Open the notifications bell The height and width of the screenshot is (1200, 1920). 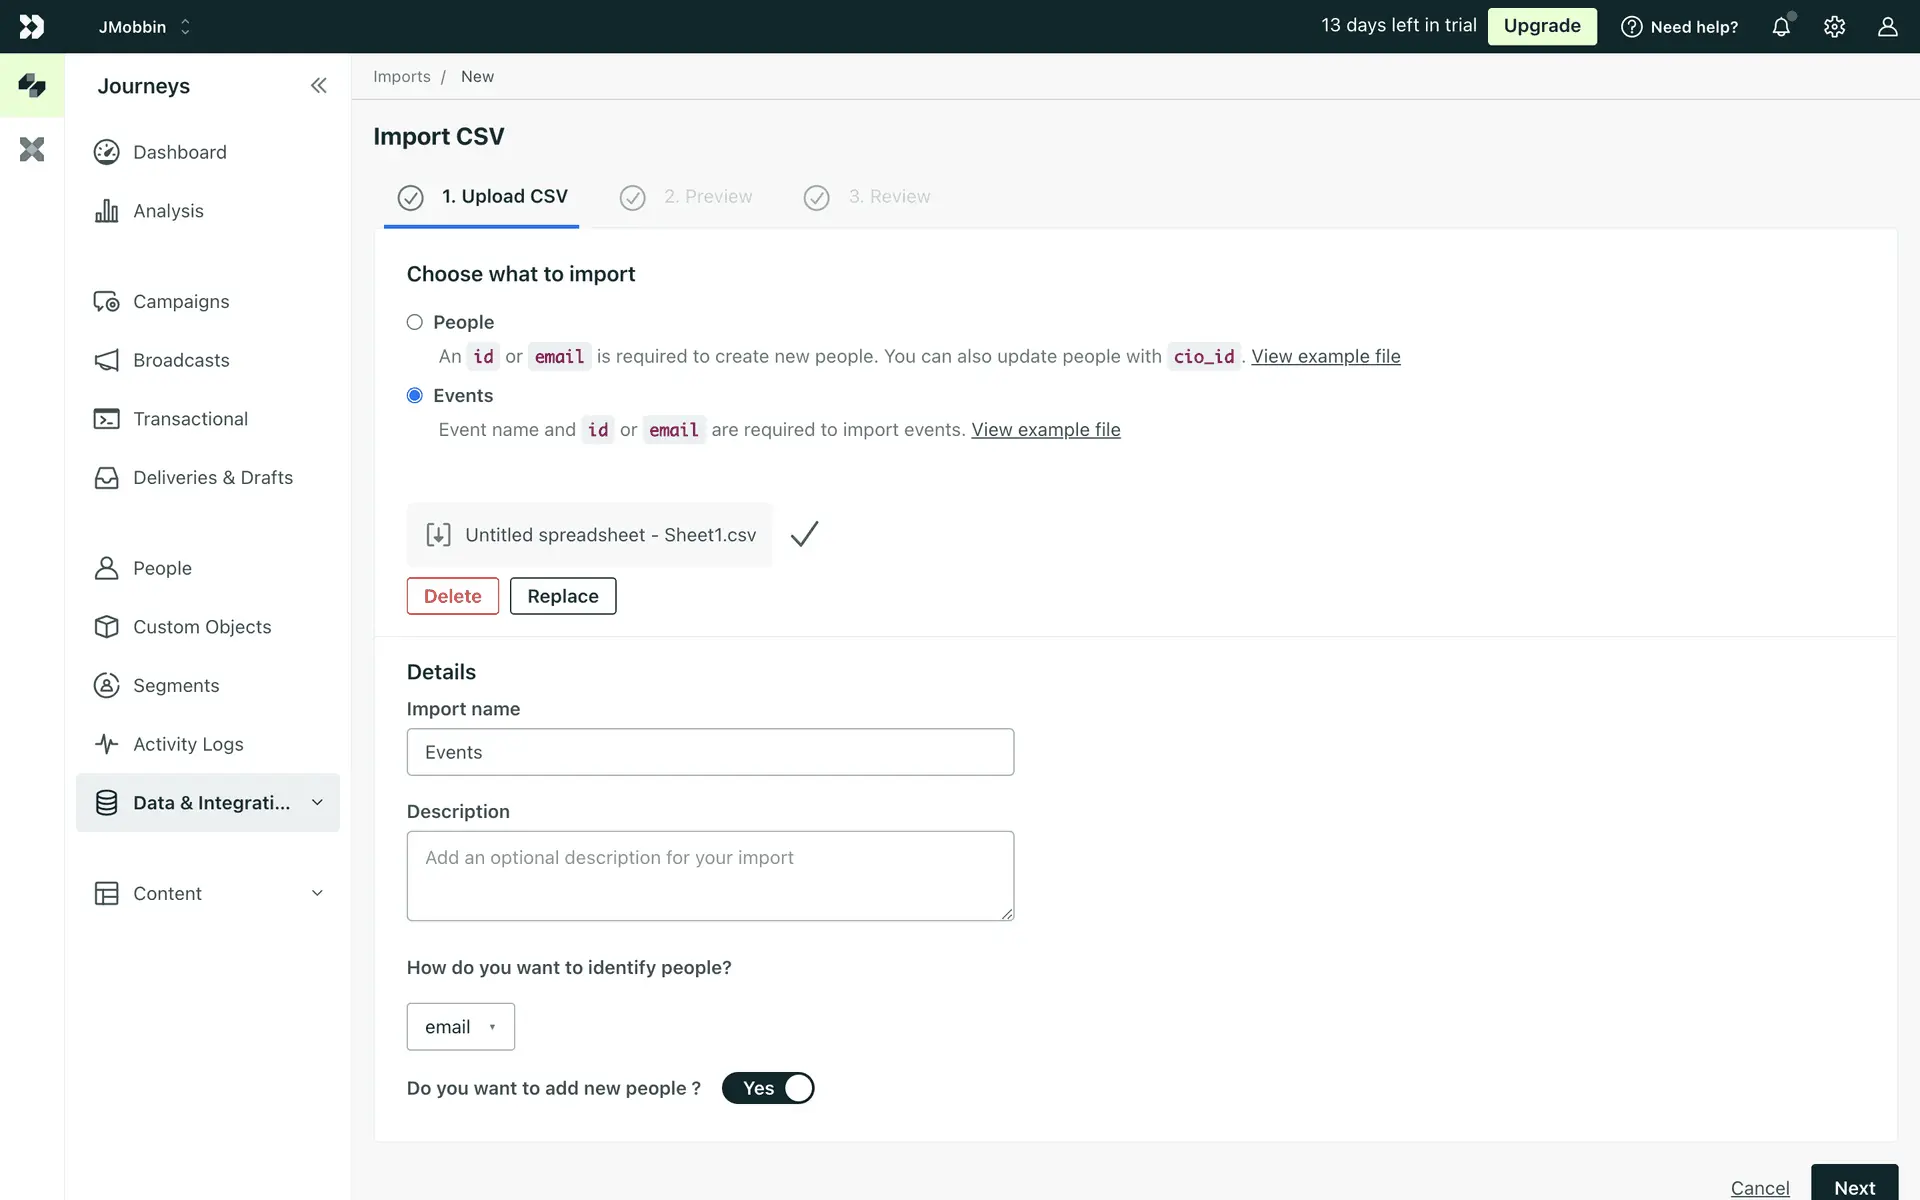1781,27
